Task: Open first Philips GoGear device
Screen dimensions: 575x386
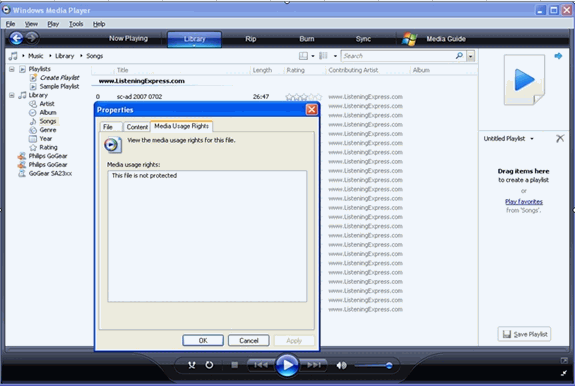Action: point(48,156)
